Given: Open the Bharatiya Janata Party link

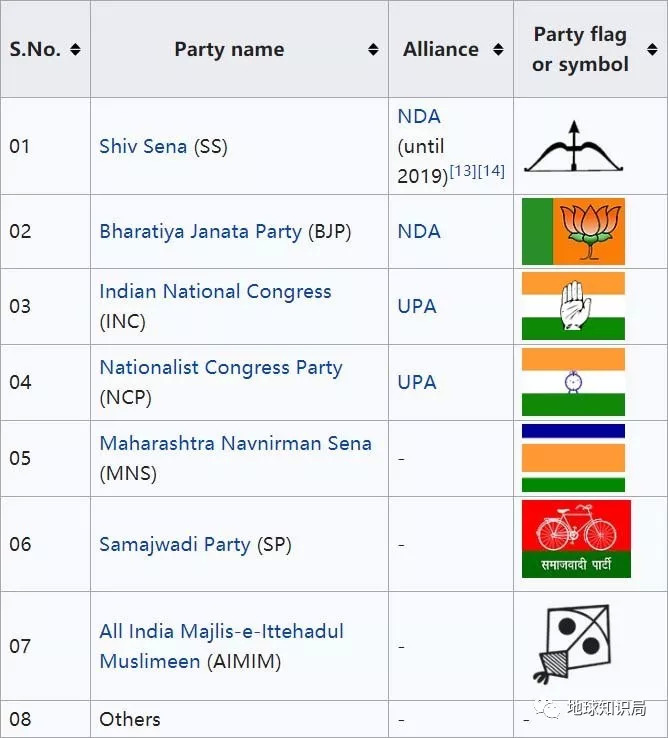Looking at the screenshot, I should (200, 231).
